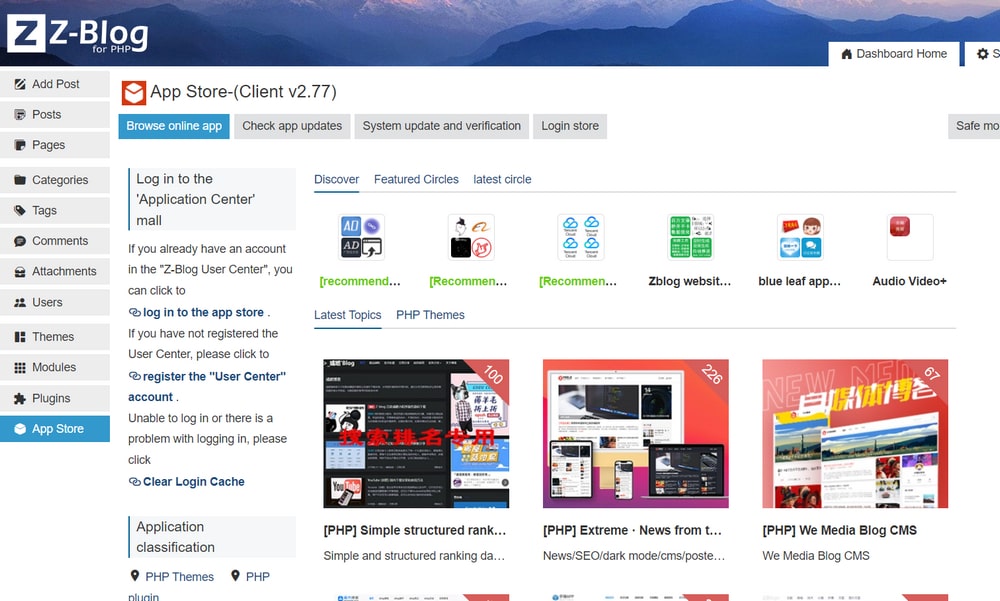The height and width of the screenshot is (601, 1000).
Task: Go to the Attachments section
Action: 55,272
